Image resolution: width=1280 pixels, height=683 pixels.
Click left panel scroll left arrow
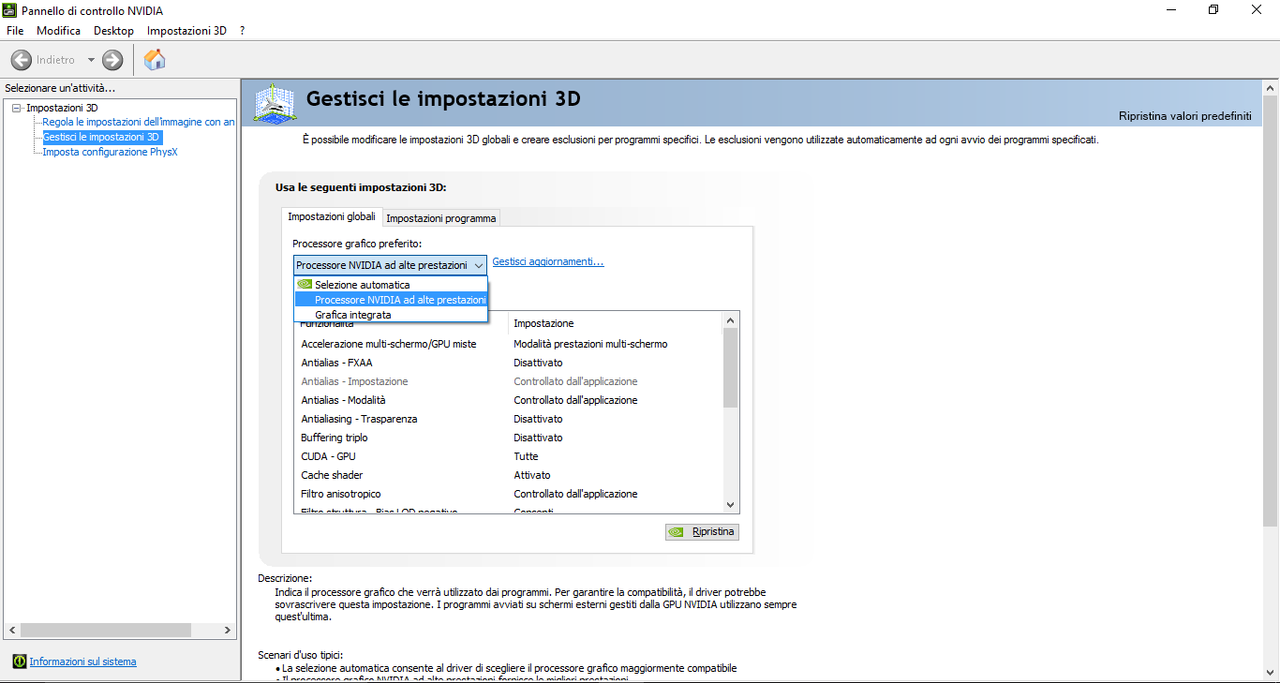tap(12, 630)
